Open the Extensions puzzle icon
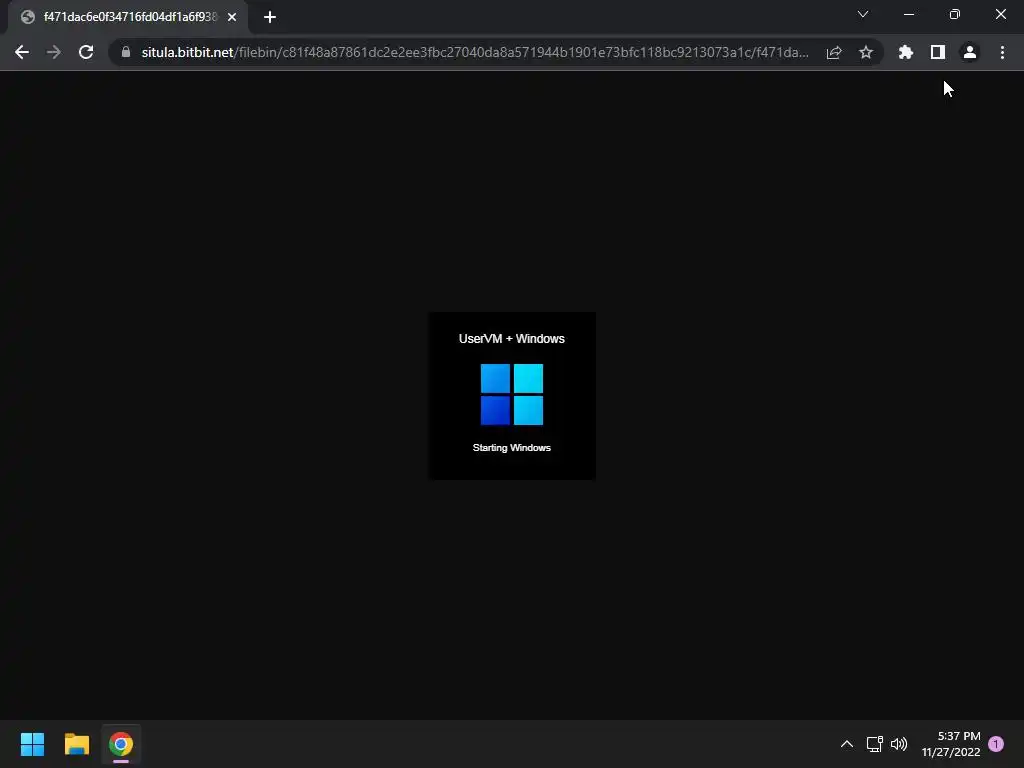Viewport: 1024px width, 768px height. tap(906, 52)
